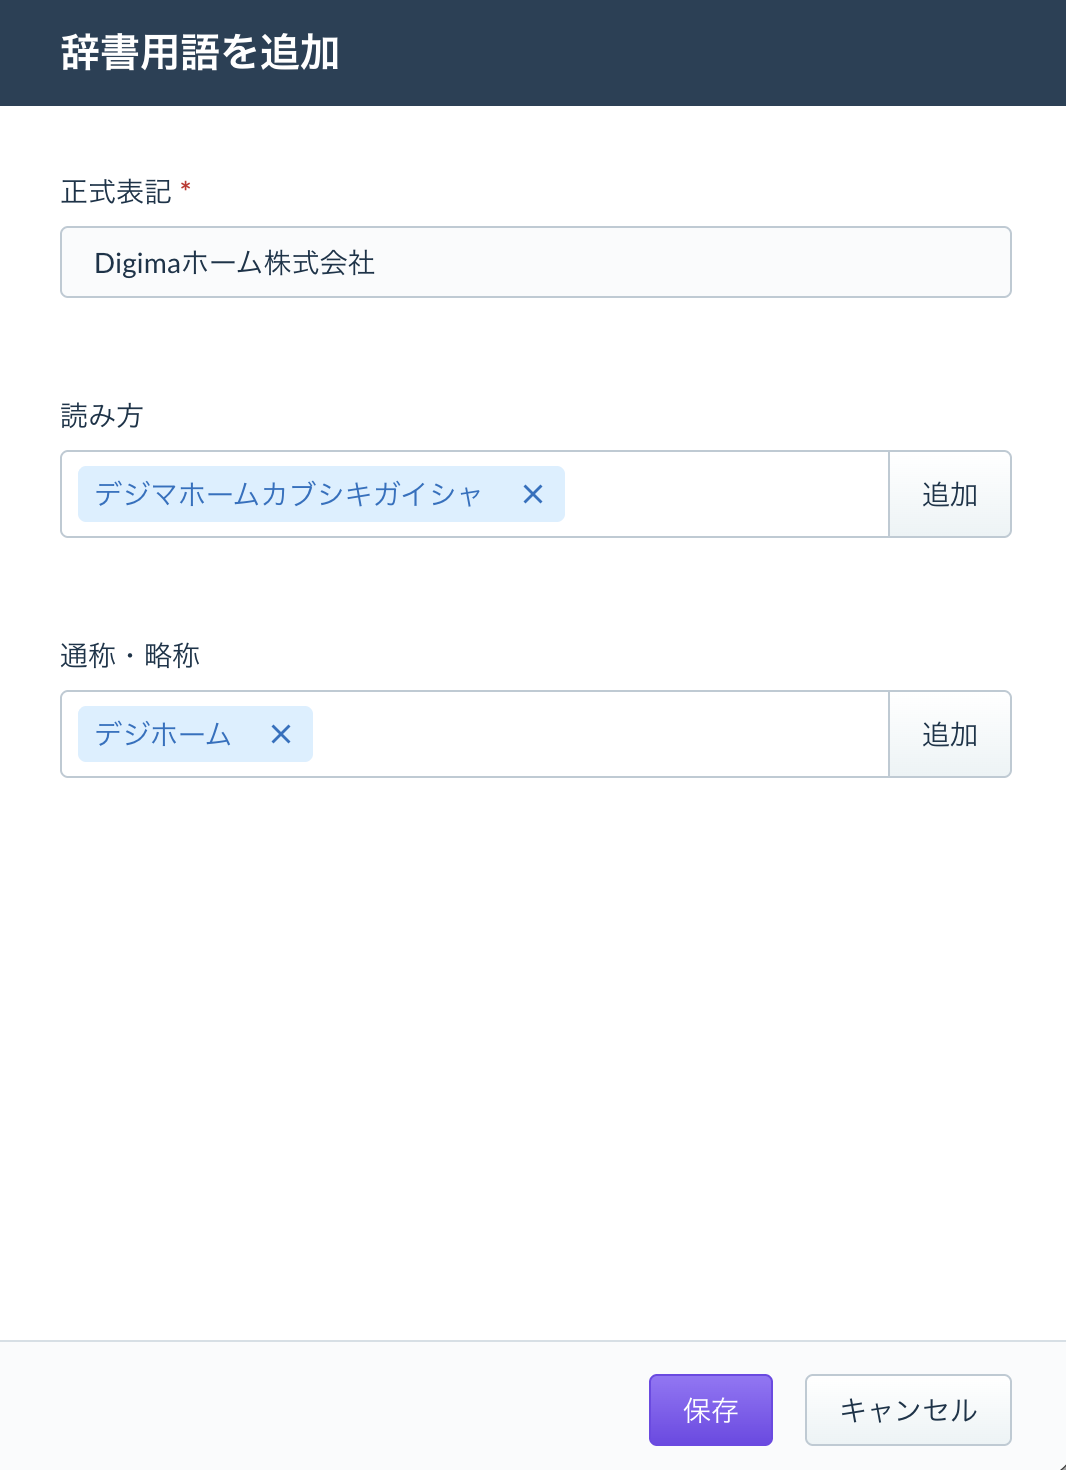The height and width of the screenshot is (1470, 1066).
Task: Click empty footer area left of 保存
Action: pyautogui.click(x=320, y=1410)
